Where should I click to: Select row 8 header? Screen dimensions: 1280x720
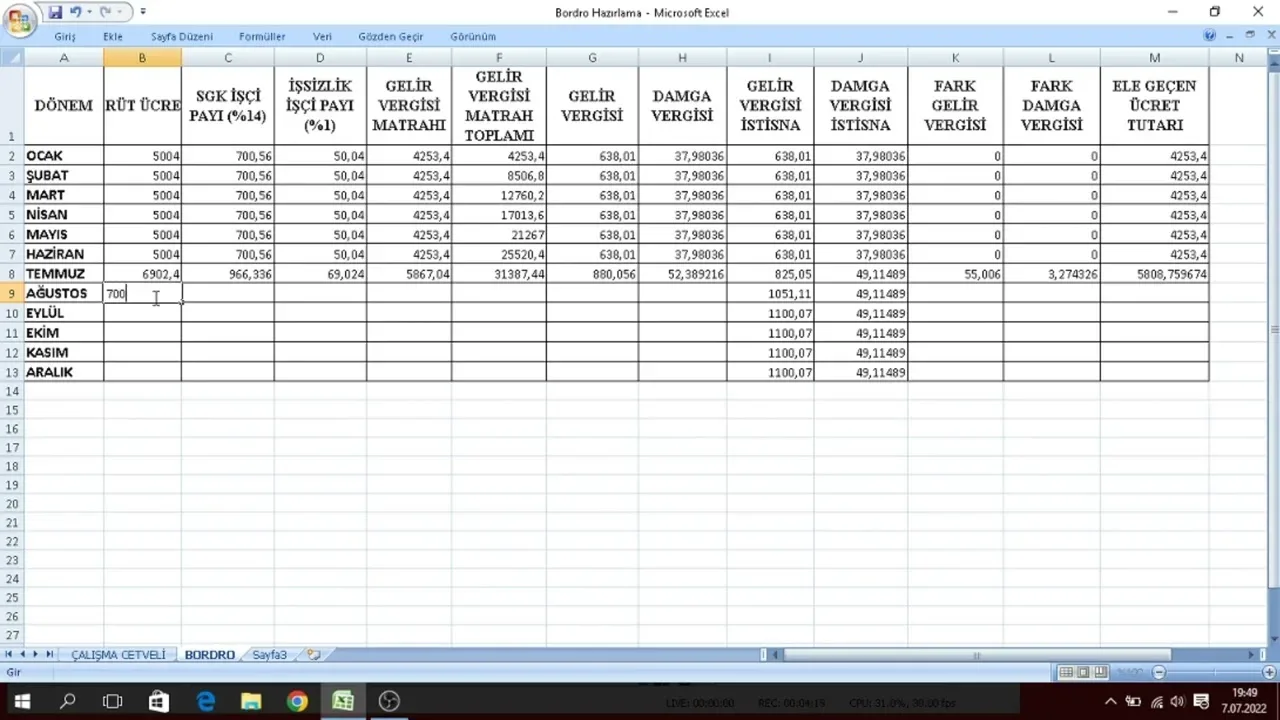12,274
